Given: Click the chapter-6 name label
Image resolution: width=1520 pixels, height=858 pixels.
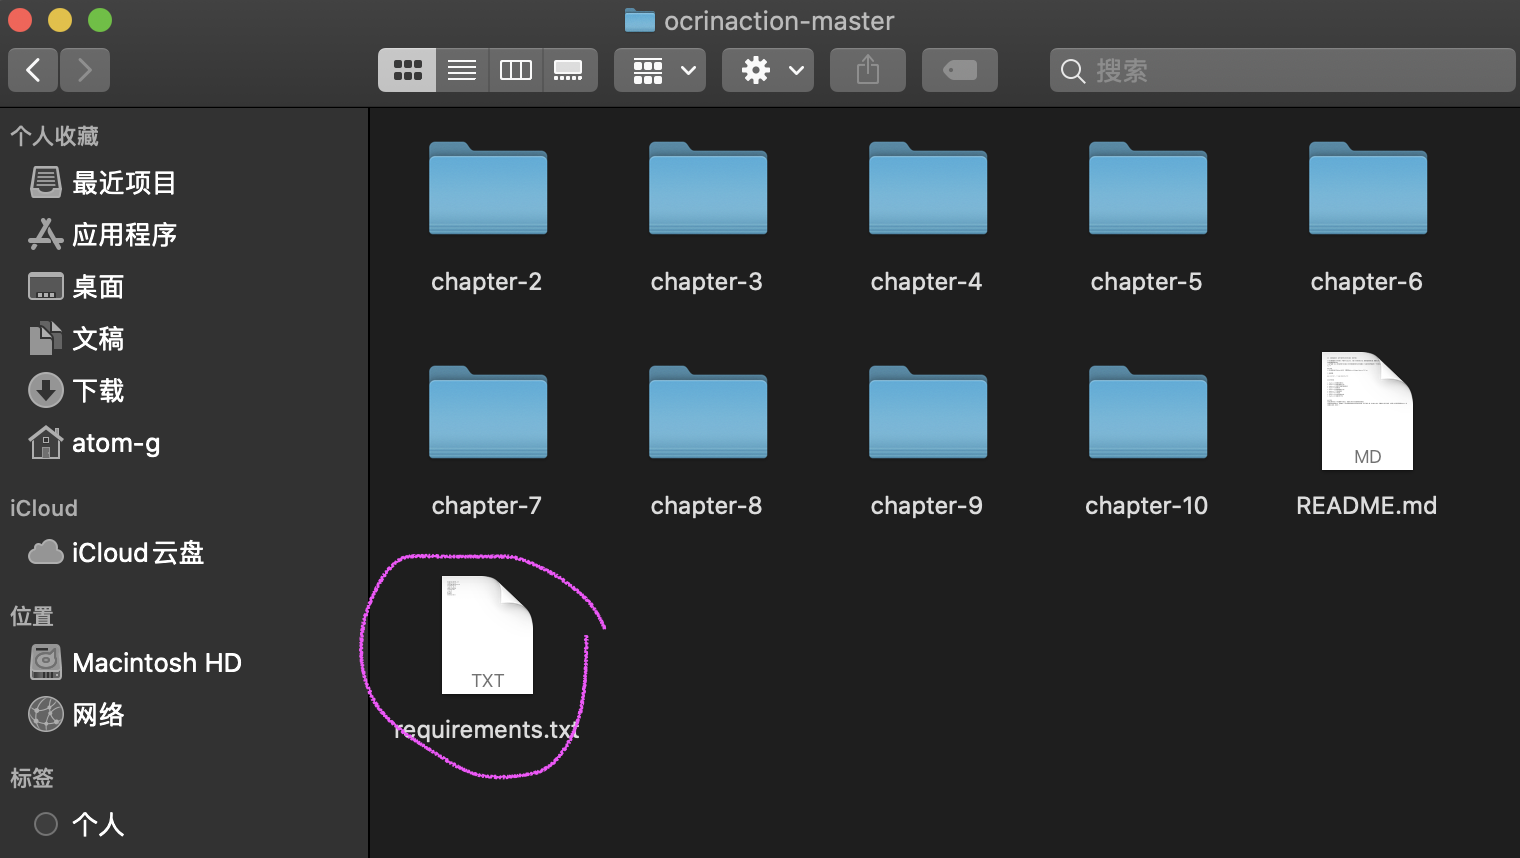Looking at the screenshot, I should [x=1367, y=282].
